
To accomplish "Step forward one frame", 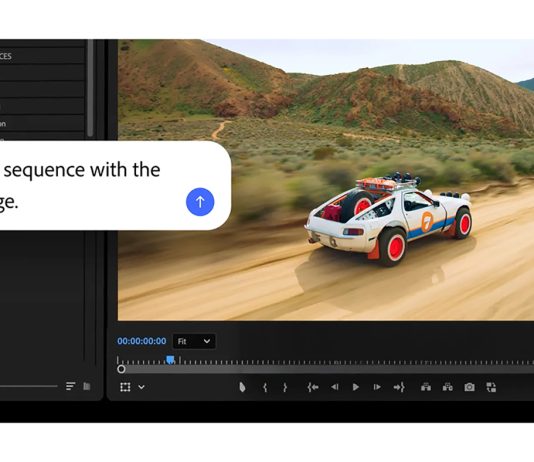I will [377, 387].
